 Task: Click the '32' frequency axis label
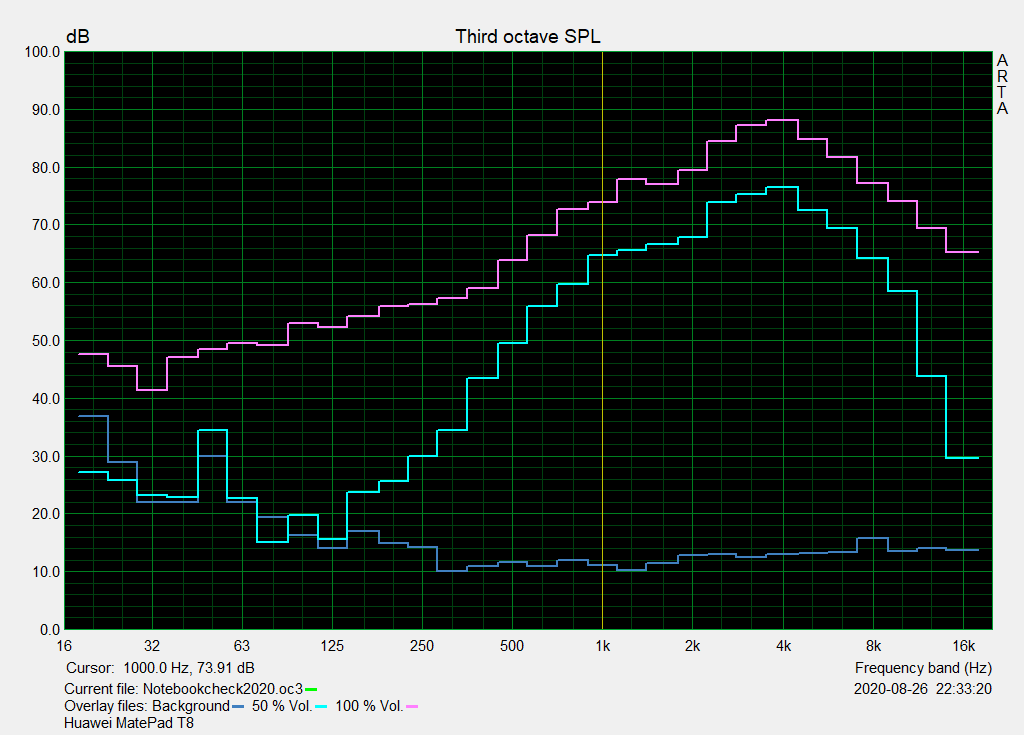(x=152, y=646)
